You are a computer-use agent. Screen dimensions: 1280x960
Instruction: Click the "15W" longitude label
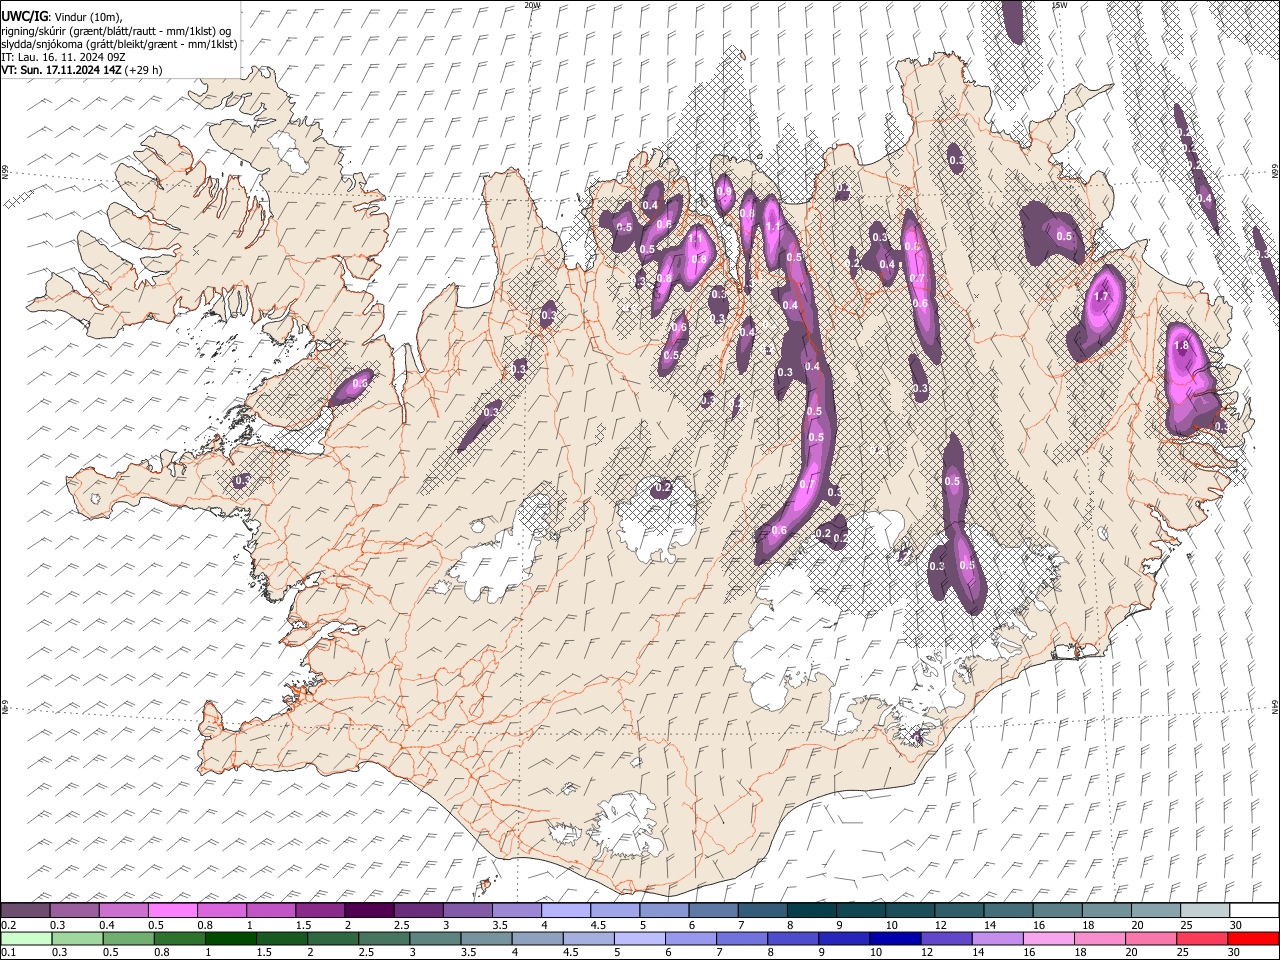pos(1060,5)
